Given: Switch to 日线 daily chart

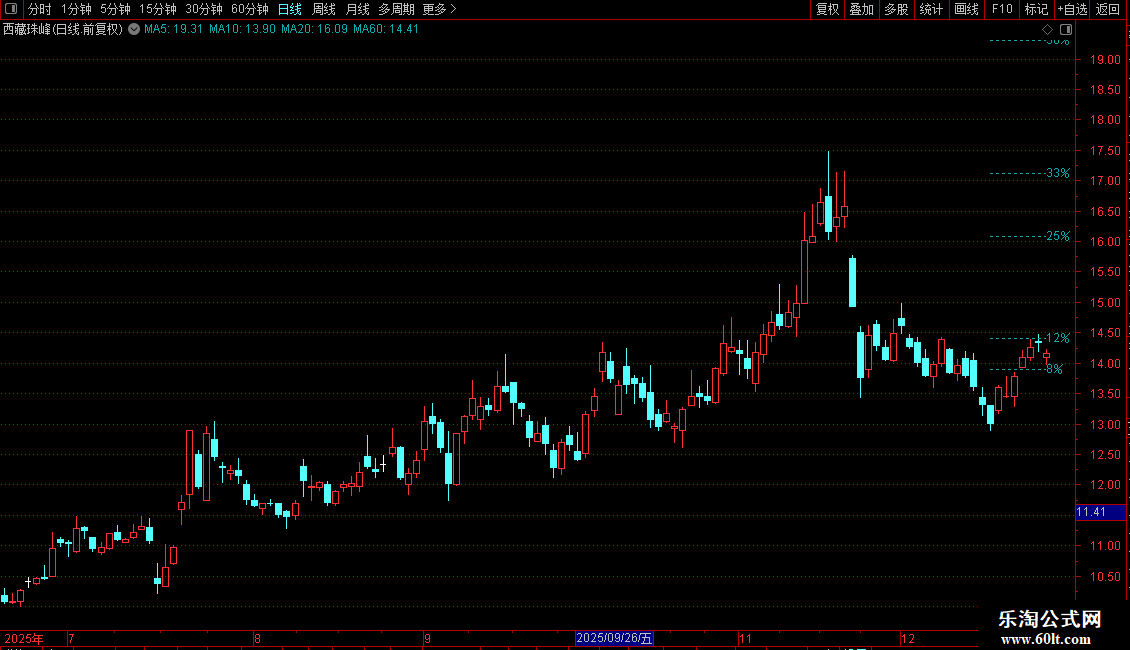Looking at the screenshot, I should coord(290,9).
